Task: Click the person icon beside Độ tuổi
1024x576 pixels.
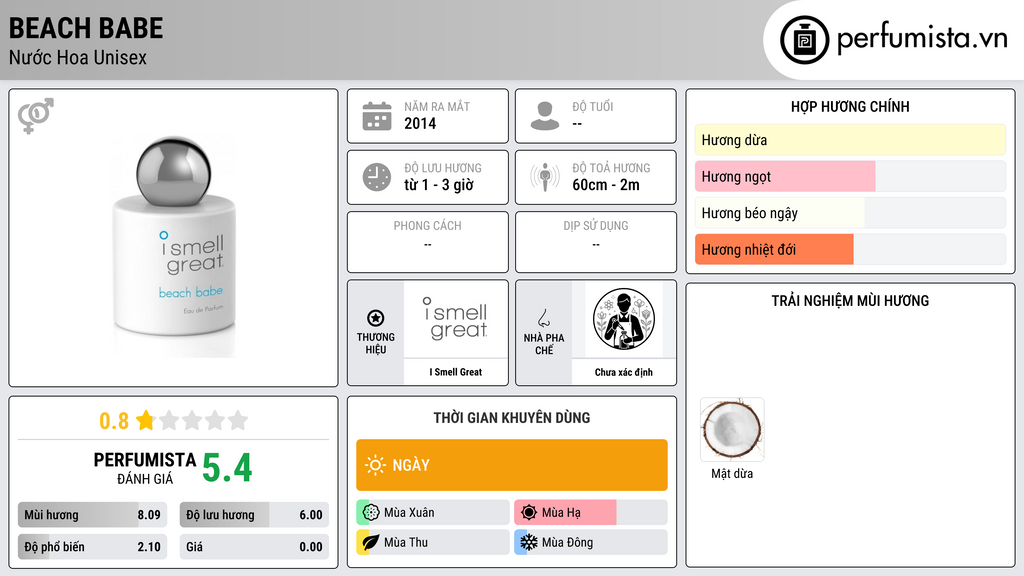Action: click(x=545, y=116)
